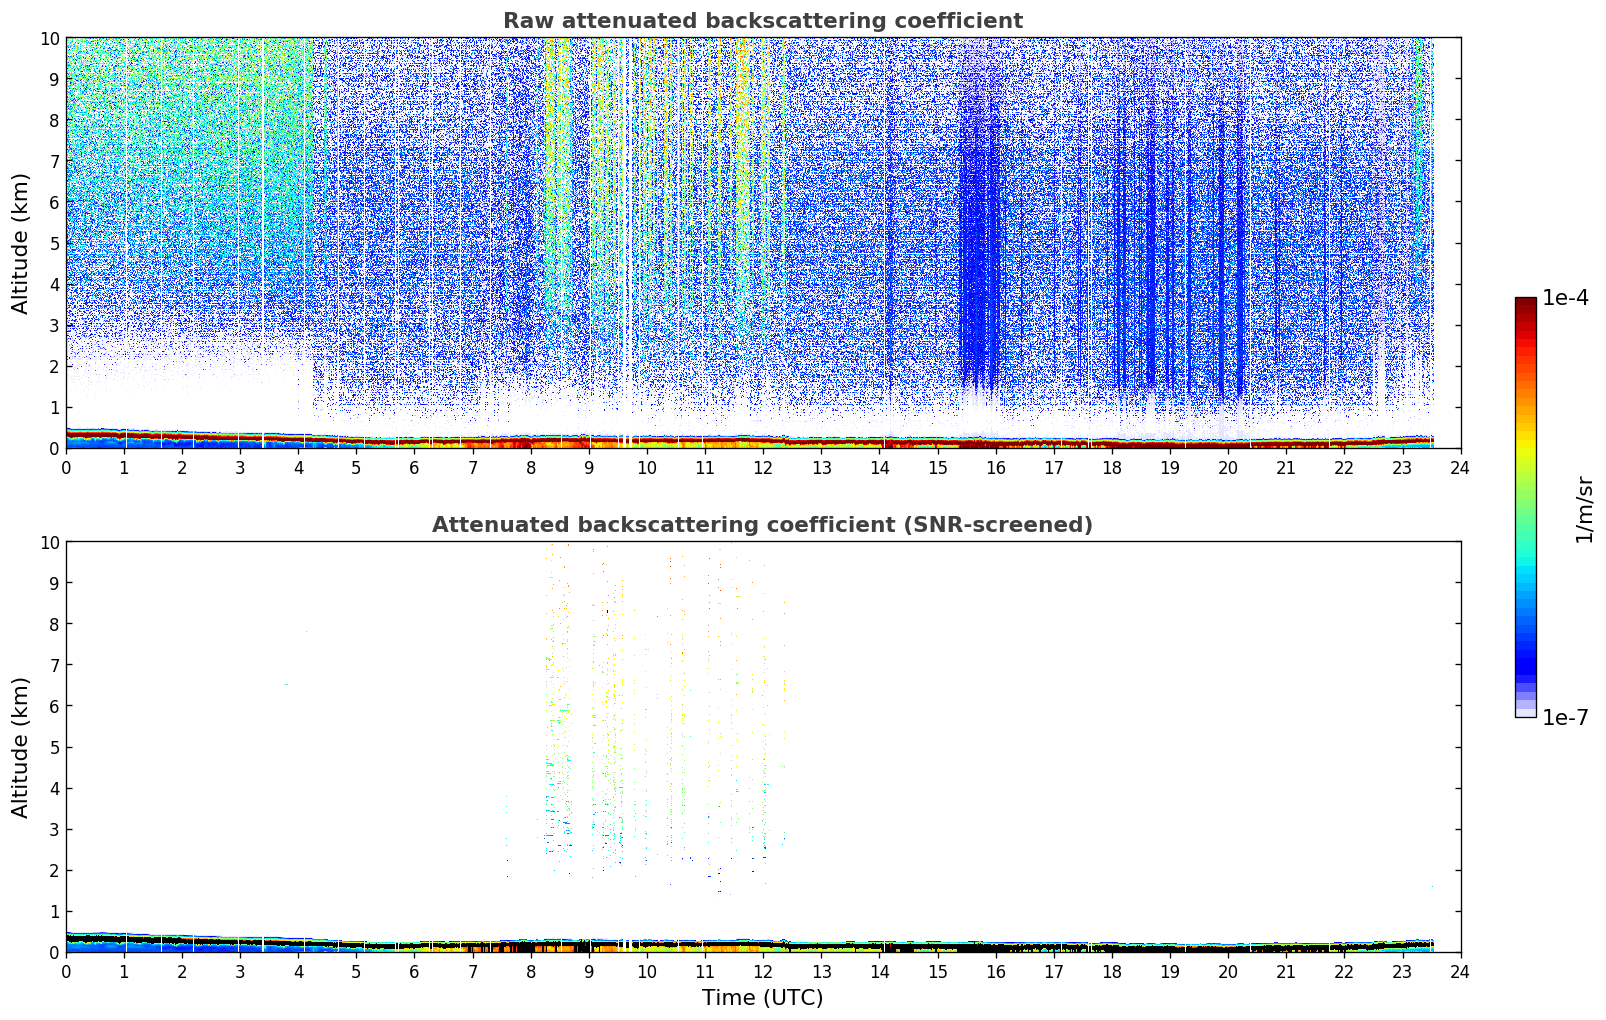Click the bottom plot's 'Altitude (km)' label
Viewport: 1606px width, 1020px height.
pyautogui.click(x=21, y=747)
